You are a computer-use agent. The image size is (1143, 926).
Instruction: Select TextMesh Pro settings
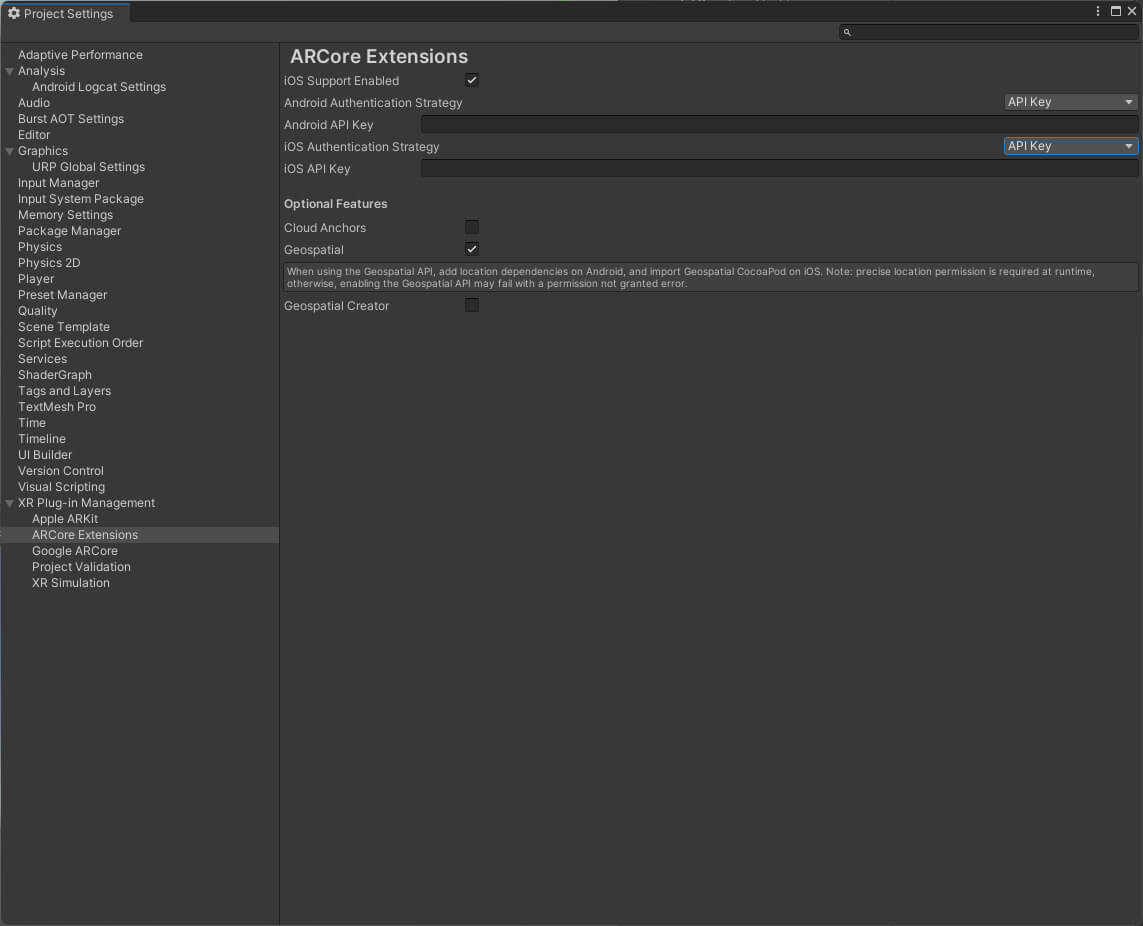(57, 408)
